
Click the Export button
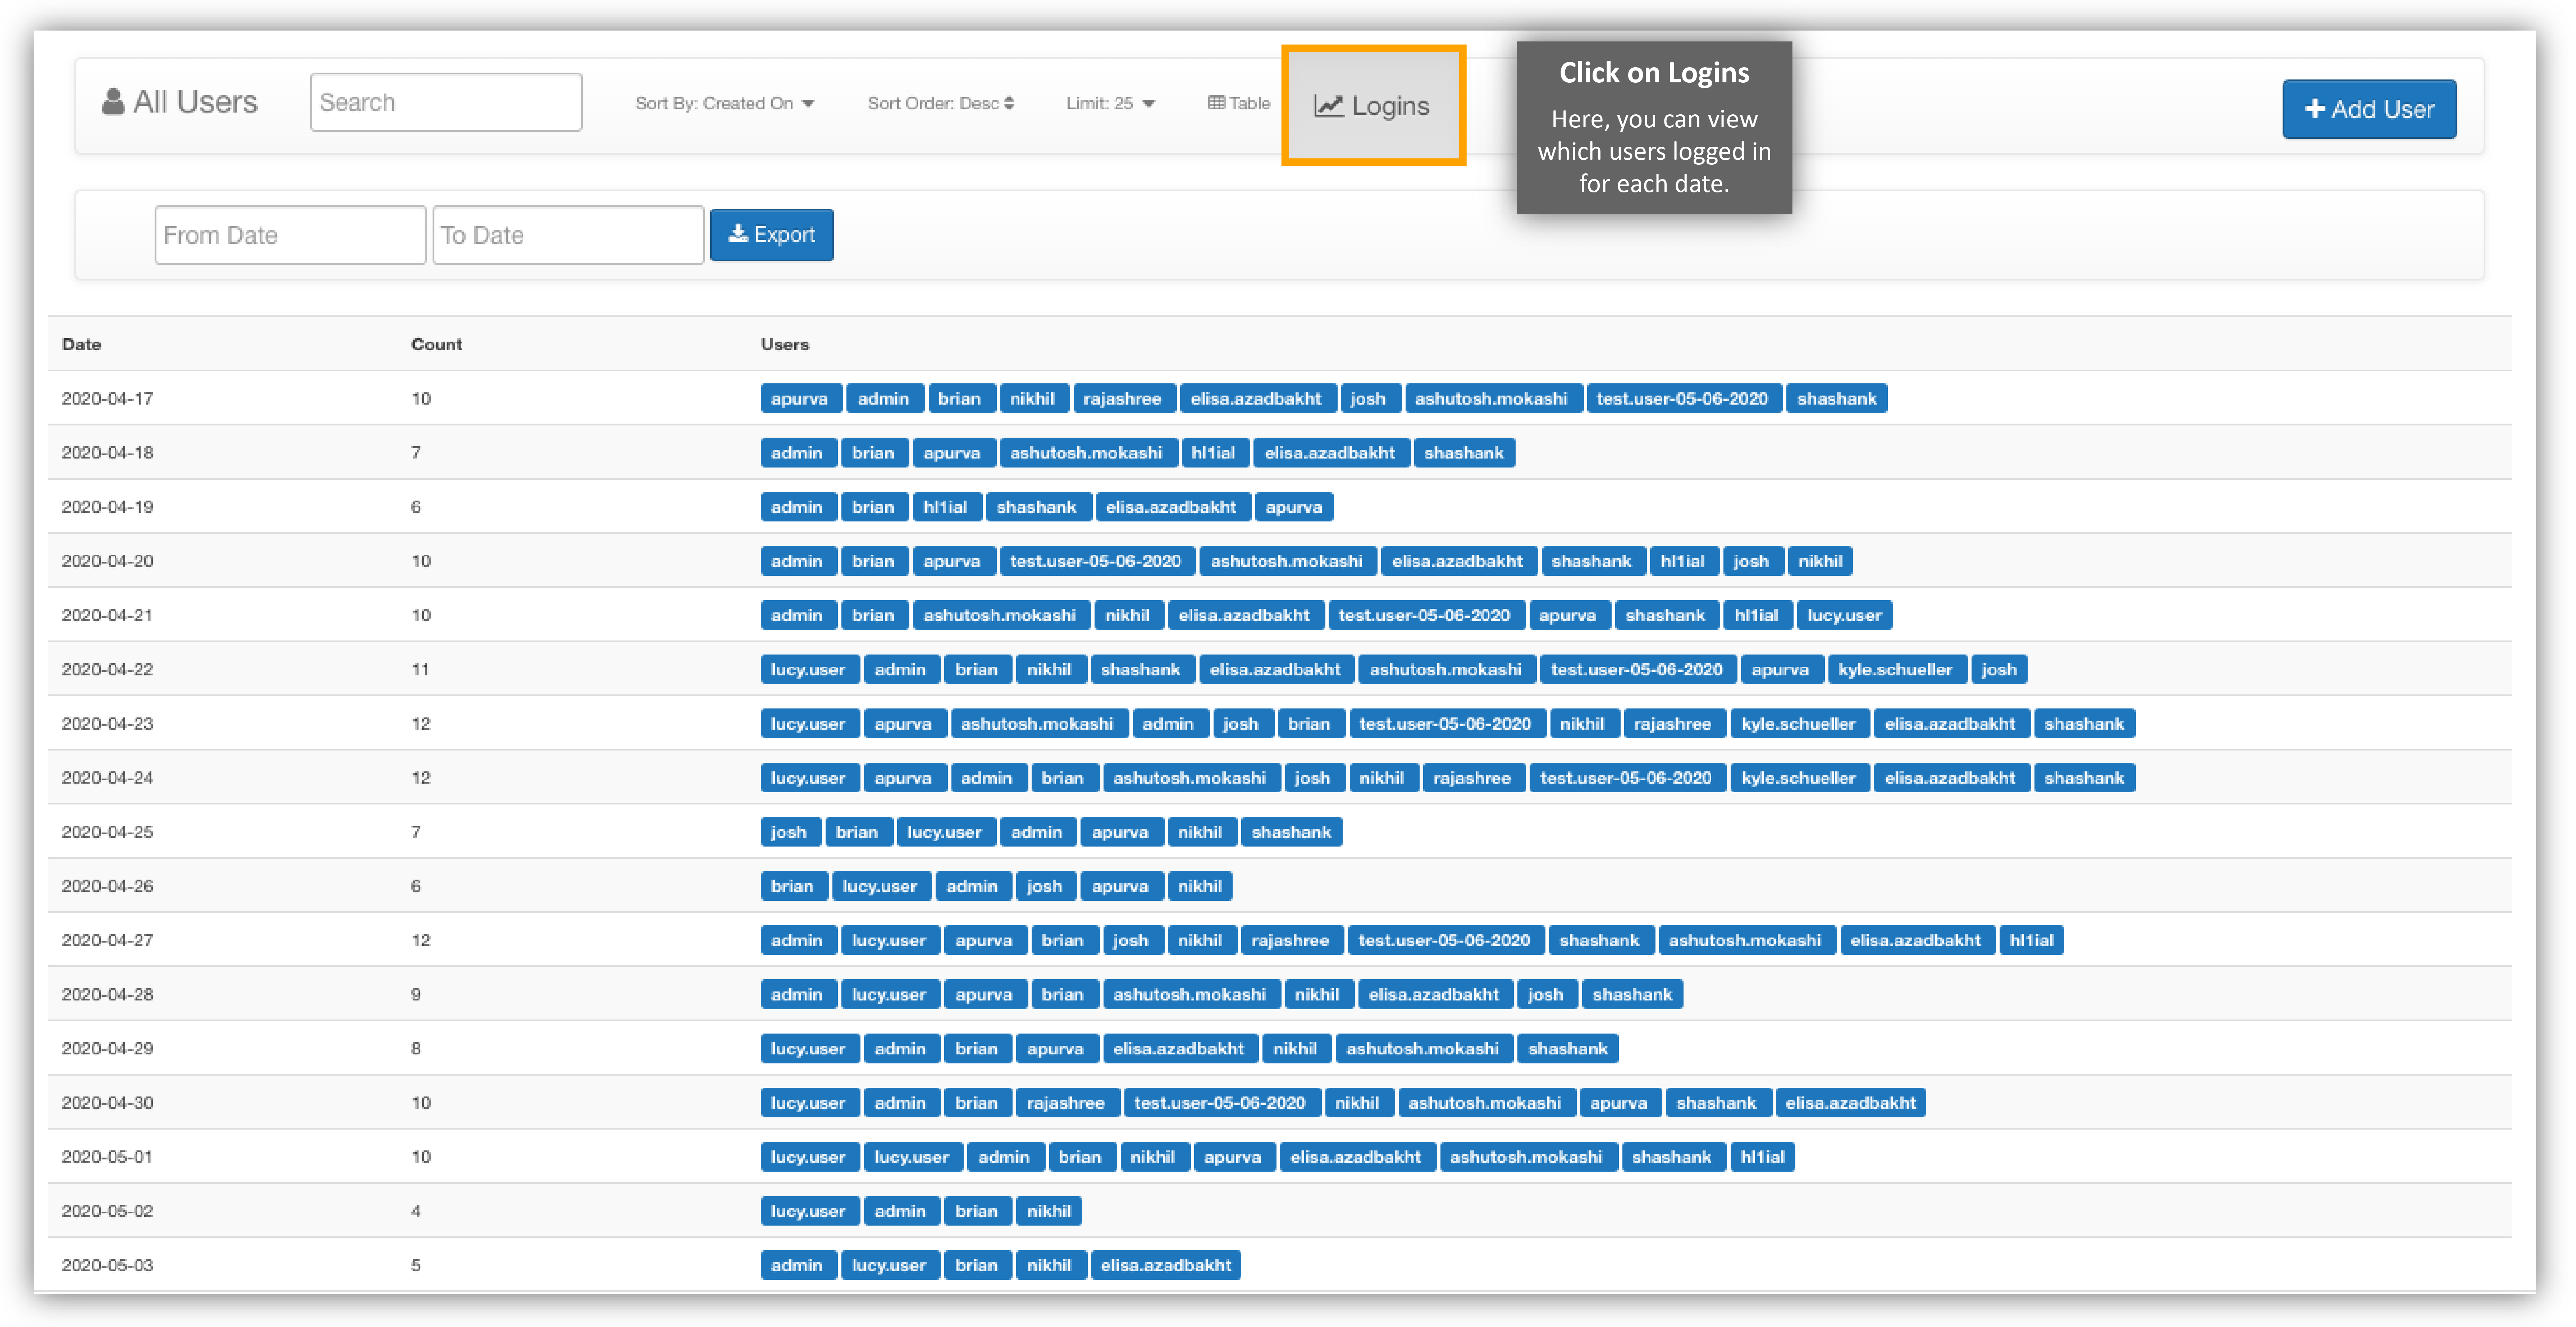click(x=772, y=234)
